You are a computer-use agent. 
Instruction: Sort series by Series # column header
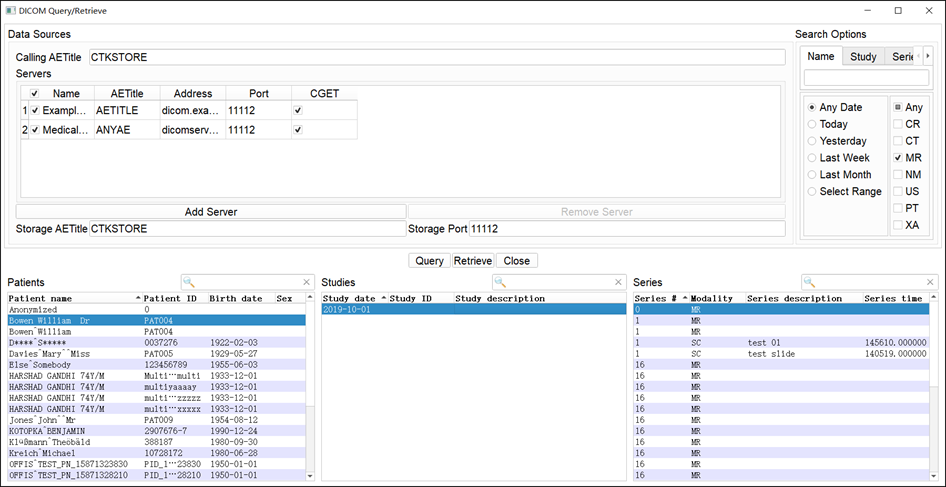pos(656,298)
